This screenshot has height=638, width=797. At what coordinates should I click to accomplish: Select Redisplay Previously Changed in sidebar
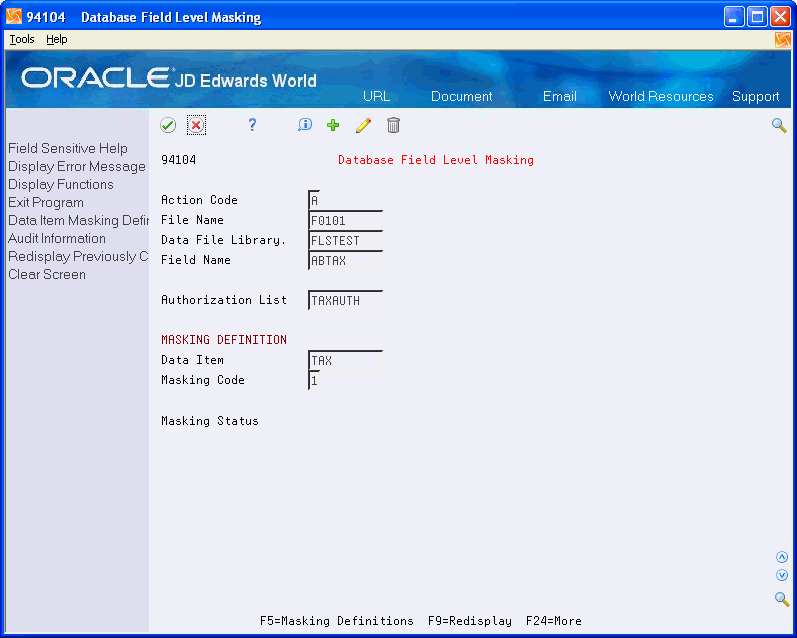coord(78,256)
